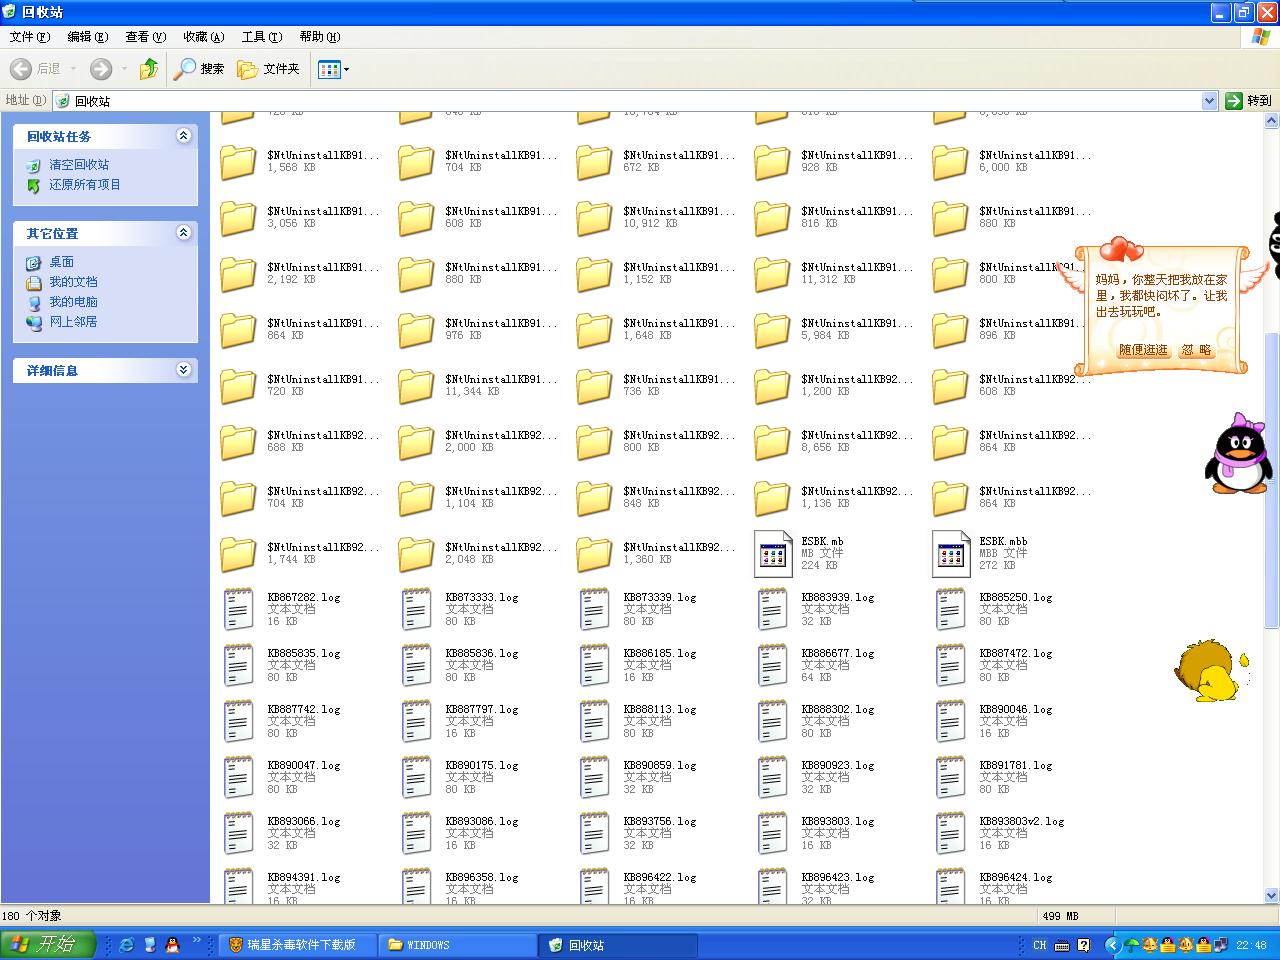Click the green forward arrow button
Image resolution: width=1280 pixels, height=960 pixels.
tap(101, 69)
